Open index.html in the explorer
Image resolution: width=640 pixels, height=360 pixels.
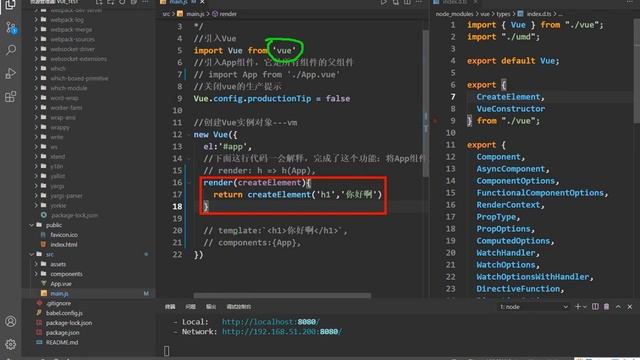pos(64,244)
